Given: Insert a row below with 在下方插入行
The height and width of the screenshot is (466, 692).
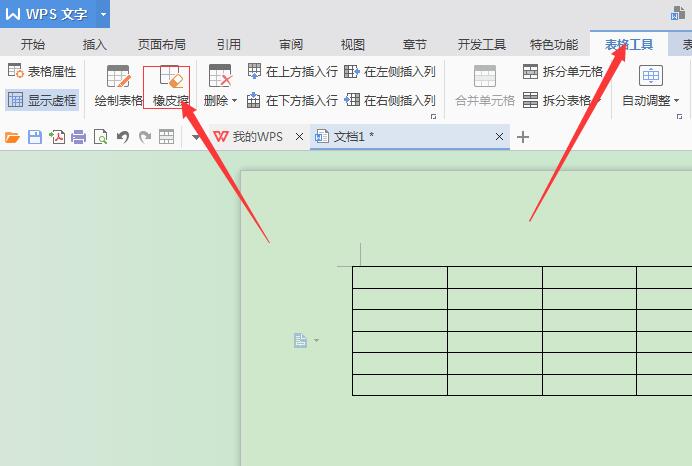Looking at the screenshot, I should click(x=292, y=100).
